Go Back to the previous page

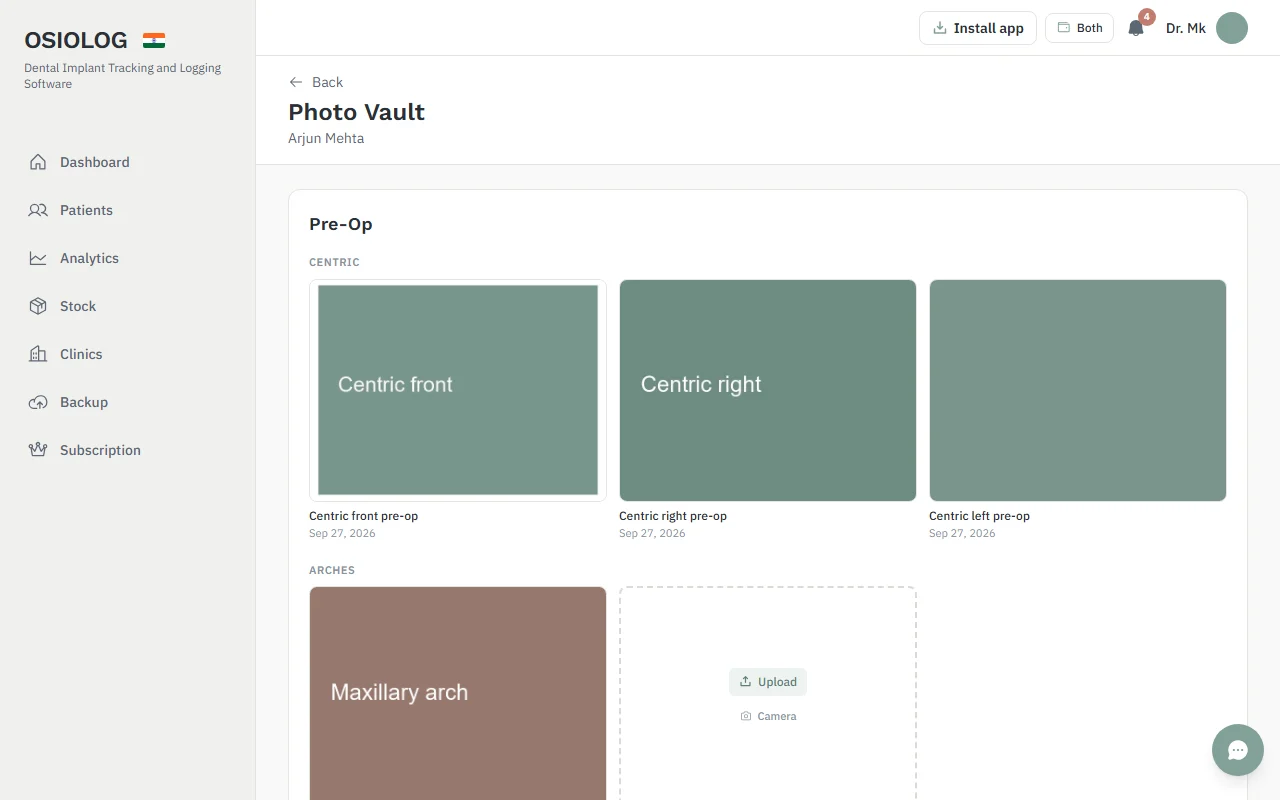pyautogui.click(x=316, y=82)
